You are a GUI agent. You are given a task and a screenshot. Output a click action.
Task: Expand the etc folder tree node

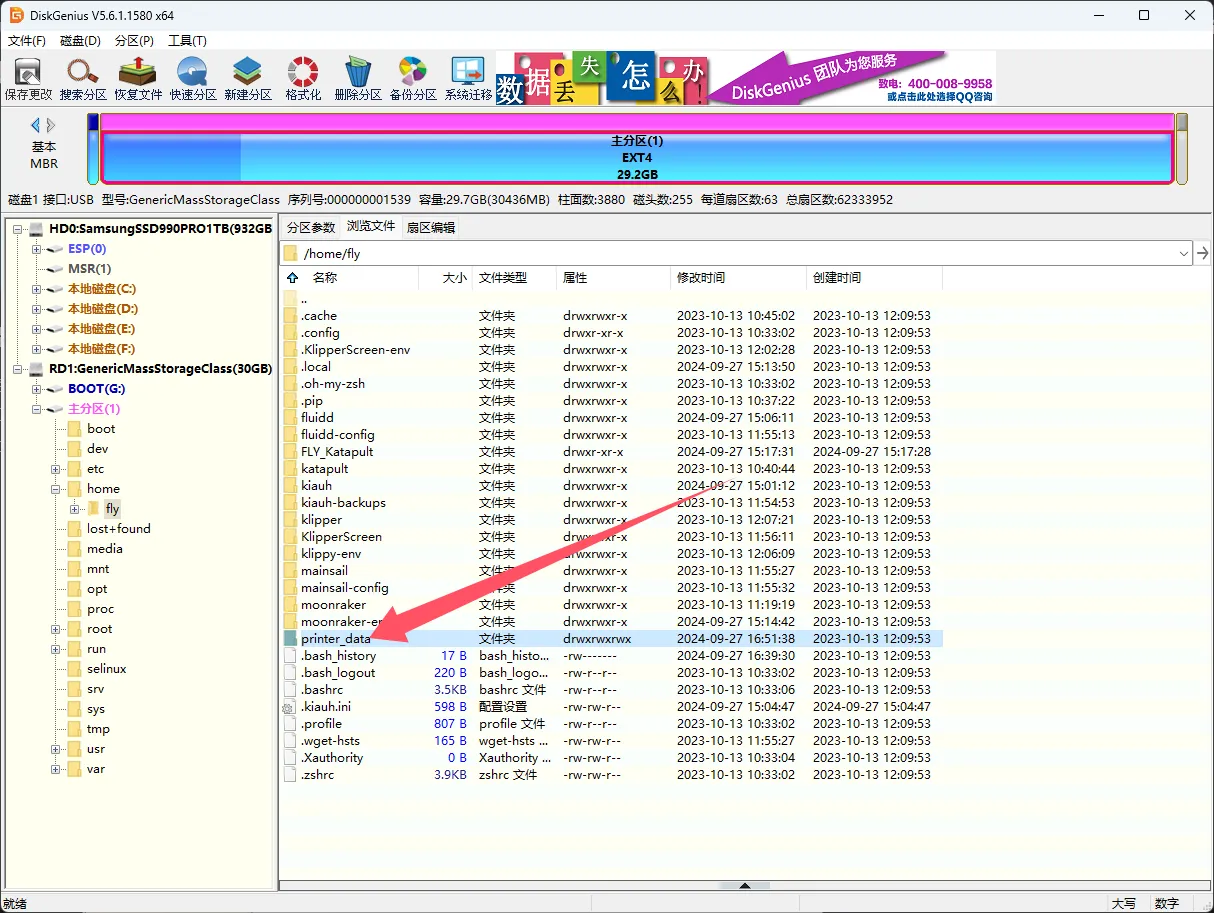click(x=56, y=469)
